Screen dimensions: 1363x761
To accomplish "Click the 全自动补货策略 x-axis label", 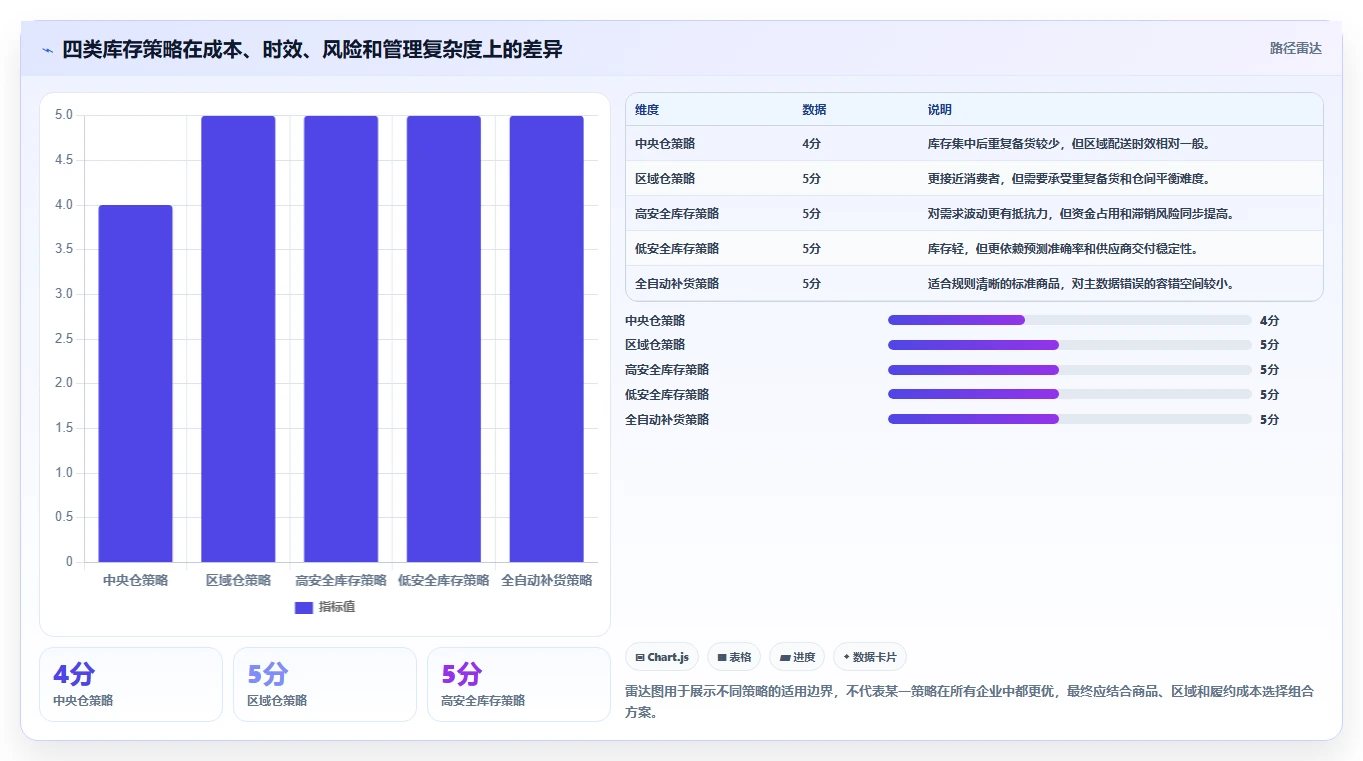I will (x=547, y=580).
